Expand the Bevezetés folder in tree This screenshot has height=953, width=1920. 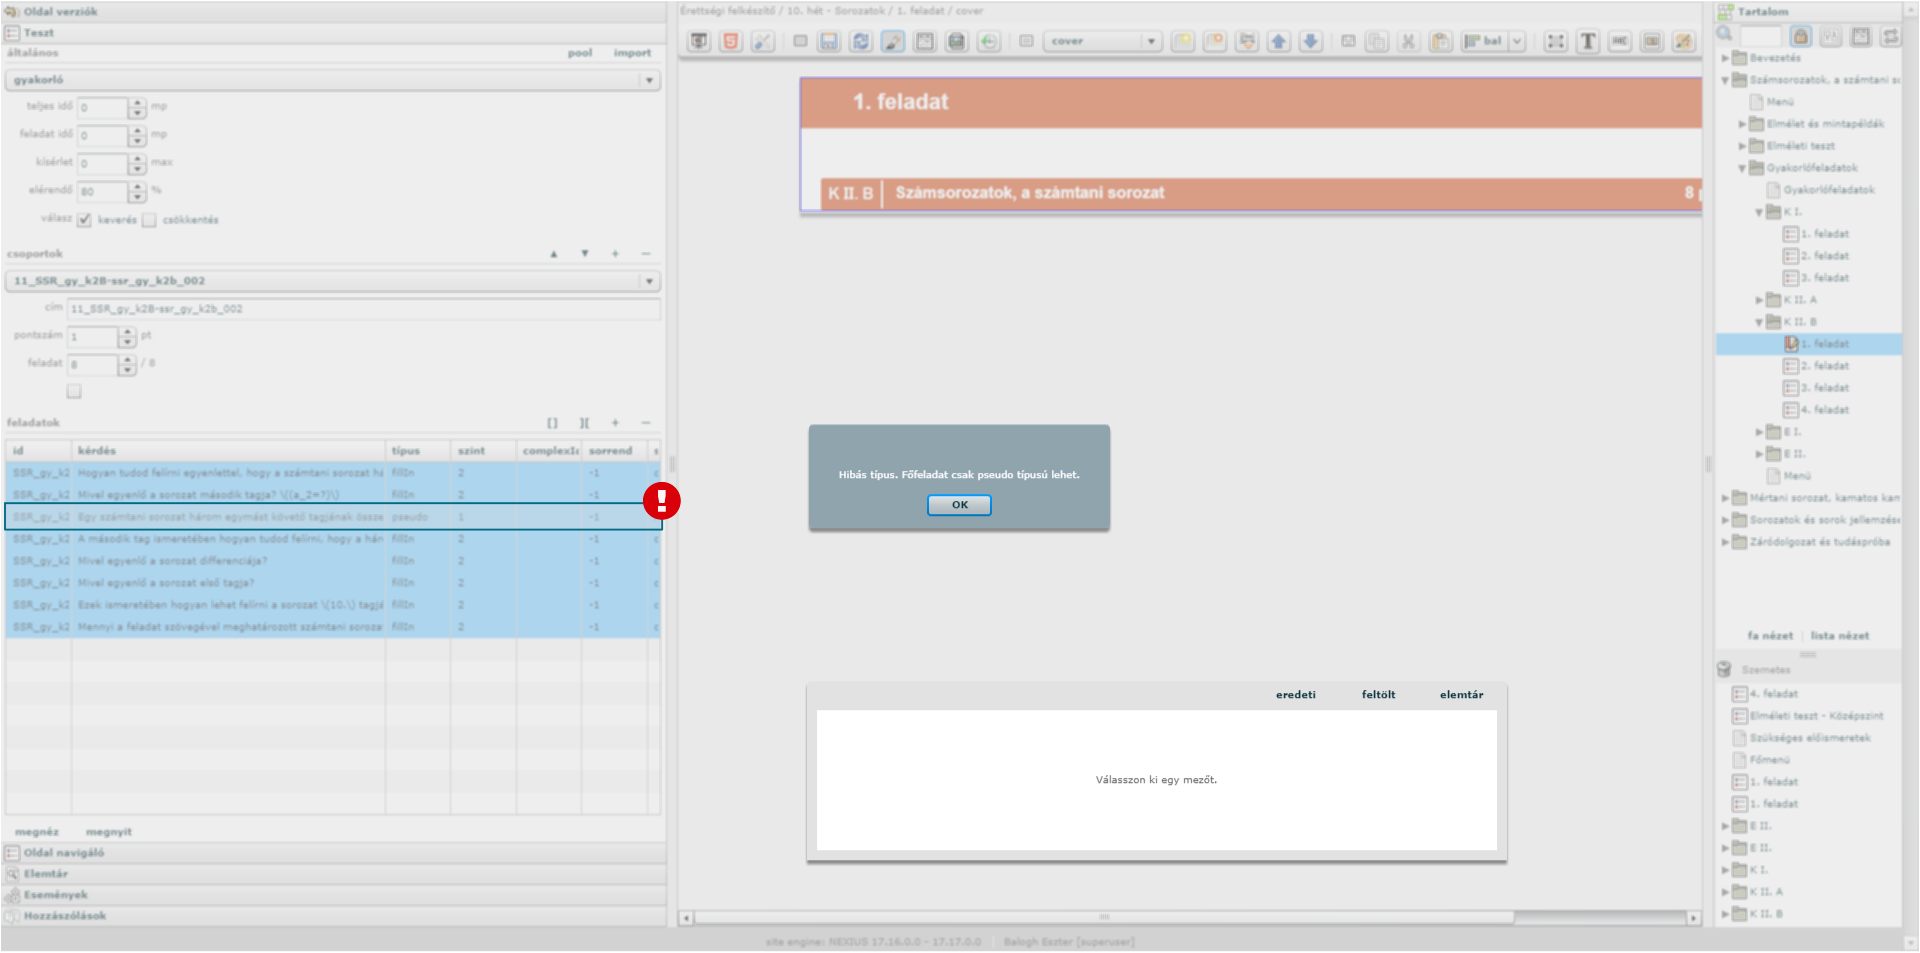tap(1725, 58)
